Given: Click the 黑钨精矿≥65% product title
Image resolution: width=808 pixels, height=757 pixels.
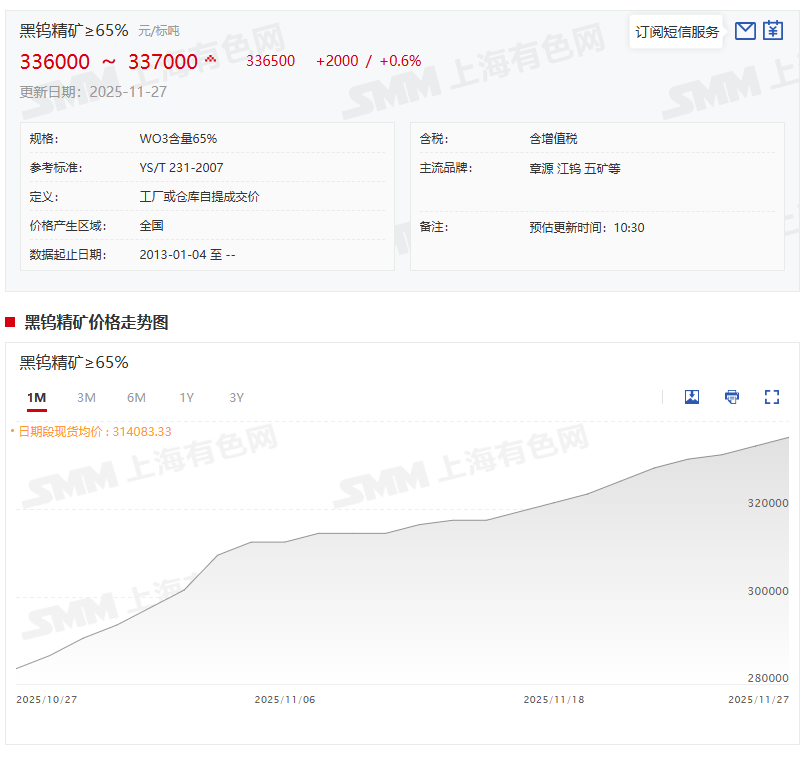Looking at the screenshot, I should (74, 31).
